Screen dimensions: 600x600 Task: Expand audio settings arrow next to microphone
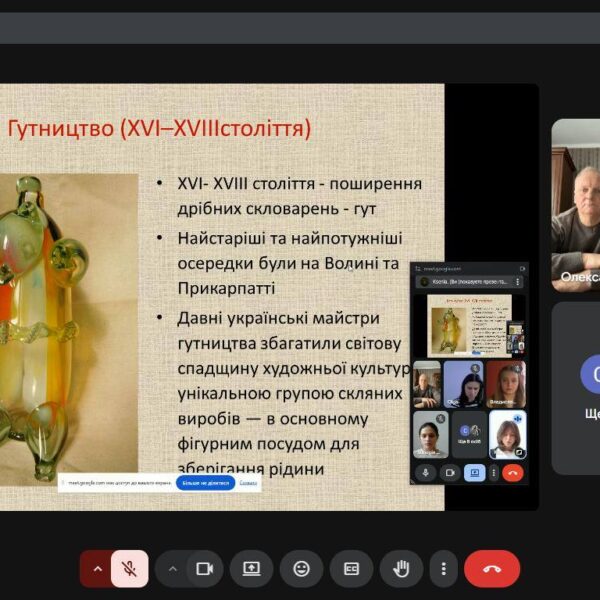pos(96,568)
